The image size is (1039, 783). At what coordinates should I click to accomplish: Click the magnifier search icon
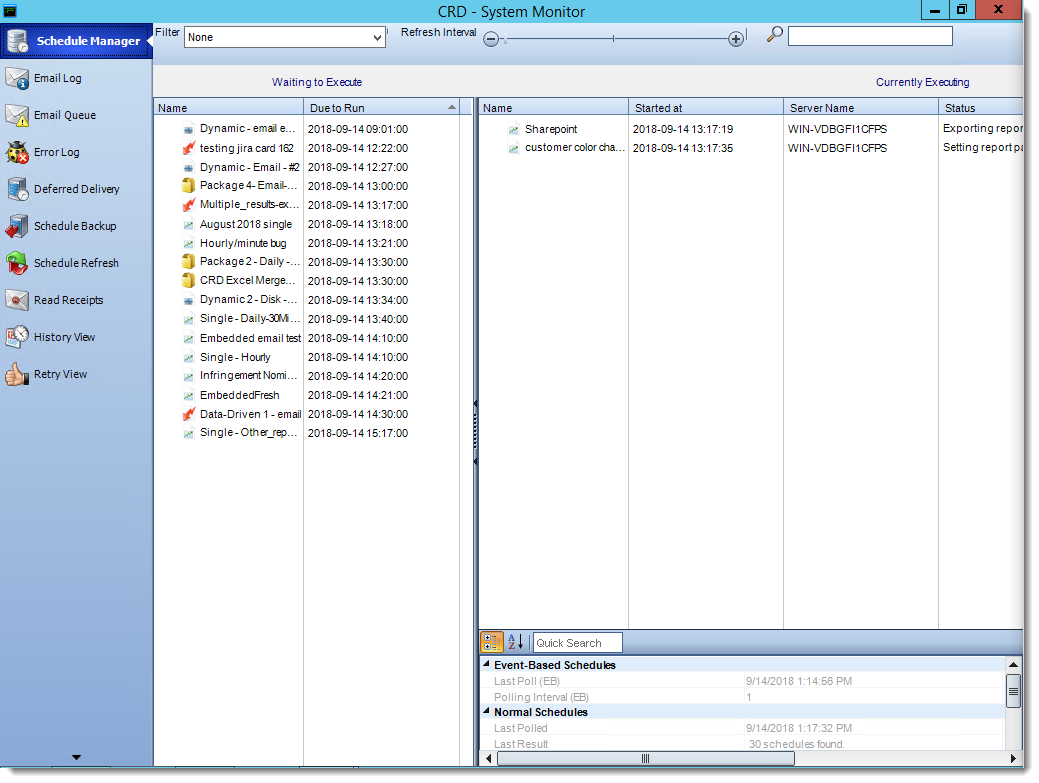click(x=774, y=33)
